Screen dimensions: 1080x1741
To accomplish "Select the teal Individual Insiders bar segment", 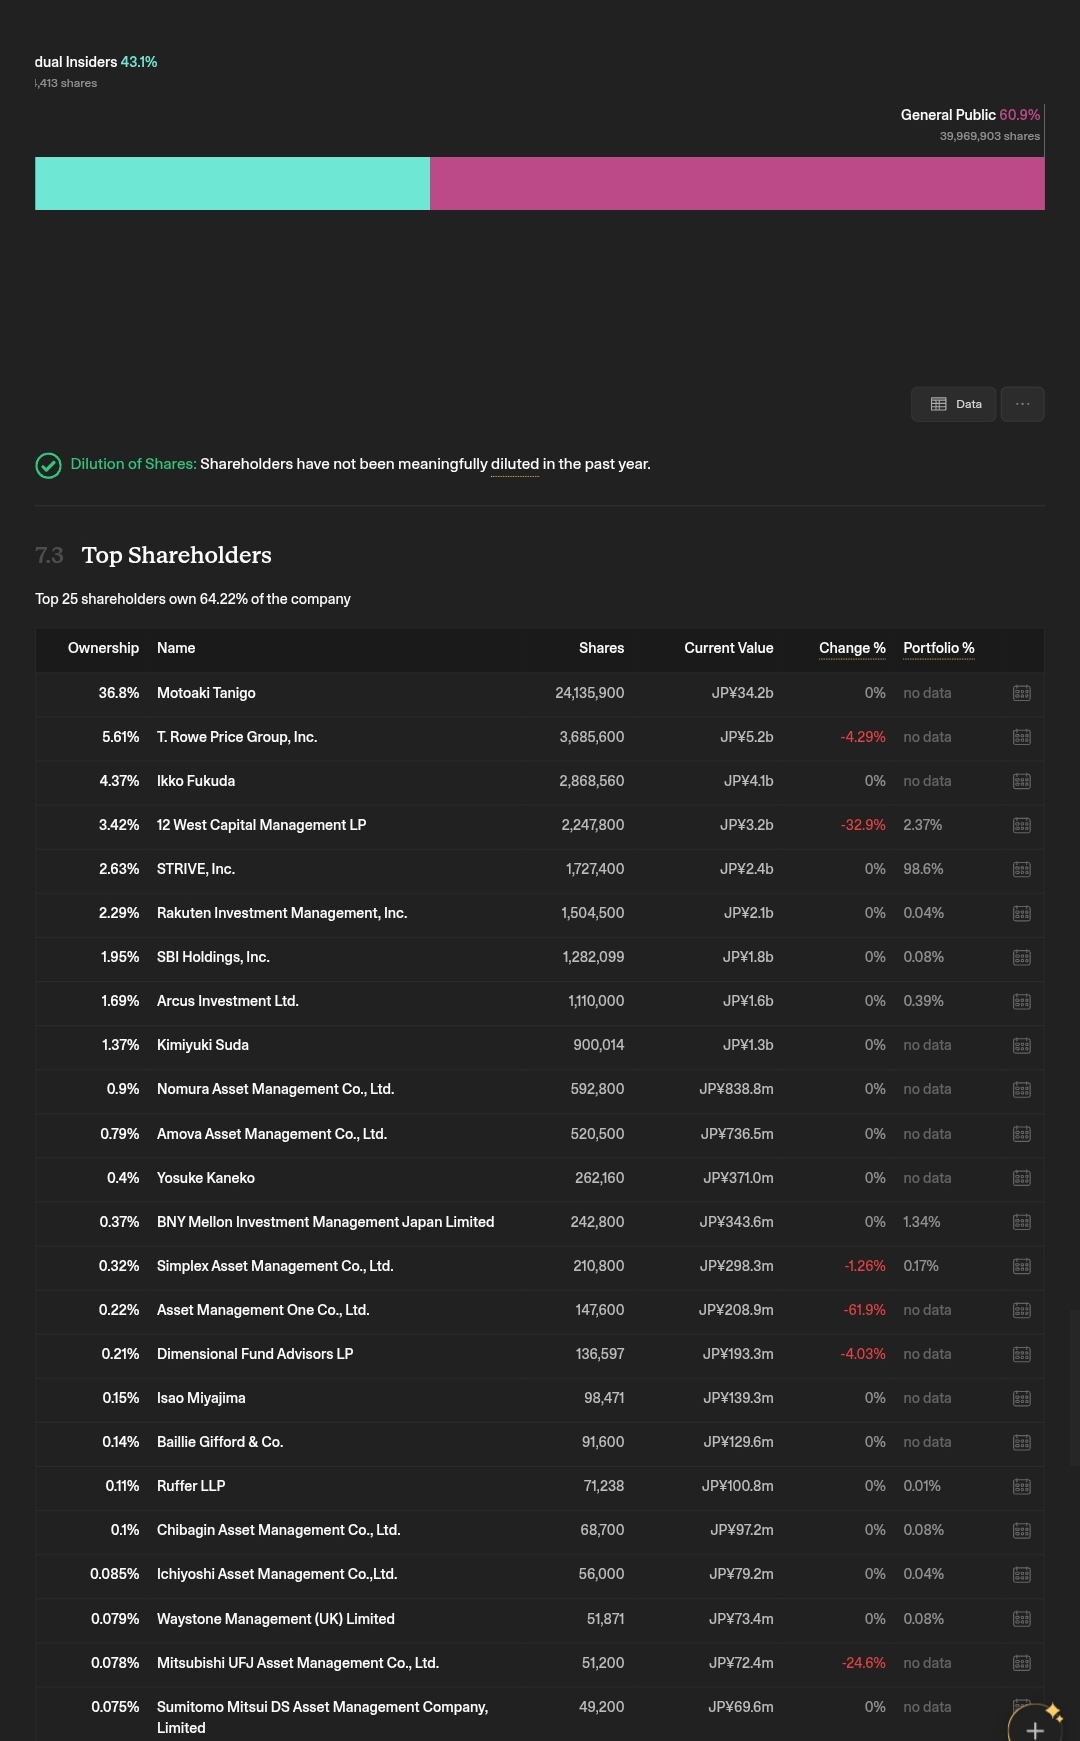I will click(x=232, y=183).
